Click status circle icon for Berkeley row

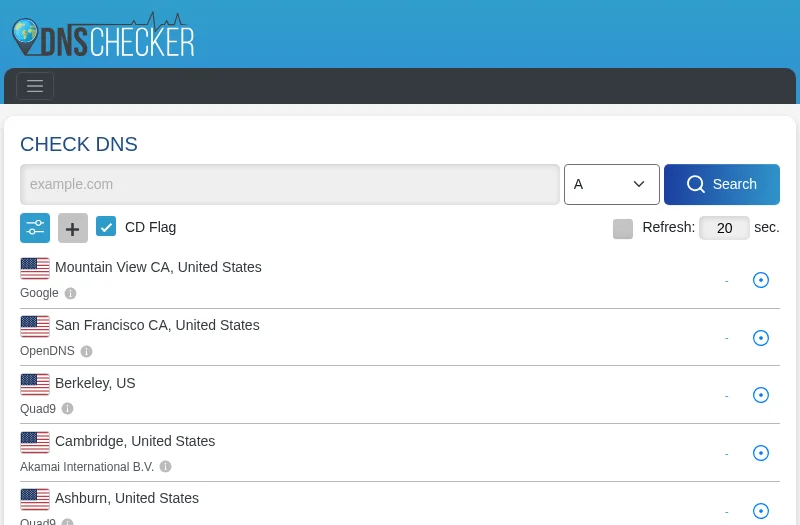pos(761,395)
